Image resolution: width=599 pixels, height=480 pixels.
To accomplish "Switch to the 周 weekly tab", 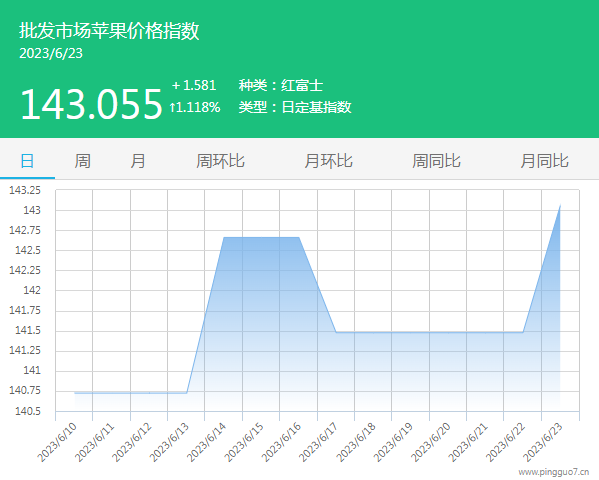I will tap(82, 161).
